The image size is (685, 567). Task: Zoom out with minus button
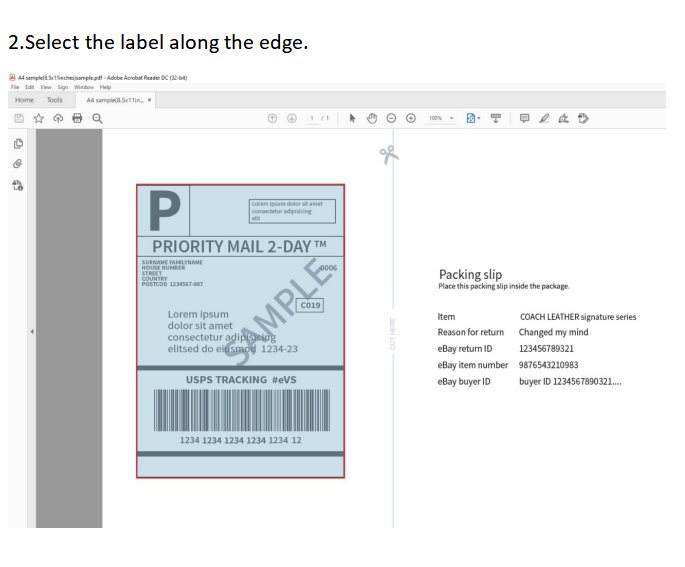tap(391, 118)
